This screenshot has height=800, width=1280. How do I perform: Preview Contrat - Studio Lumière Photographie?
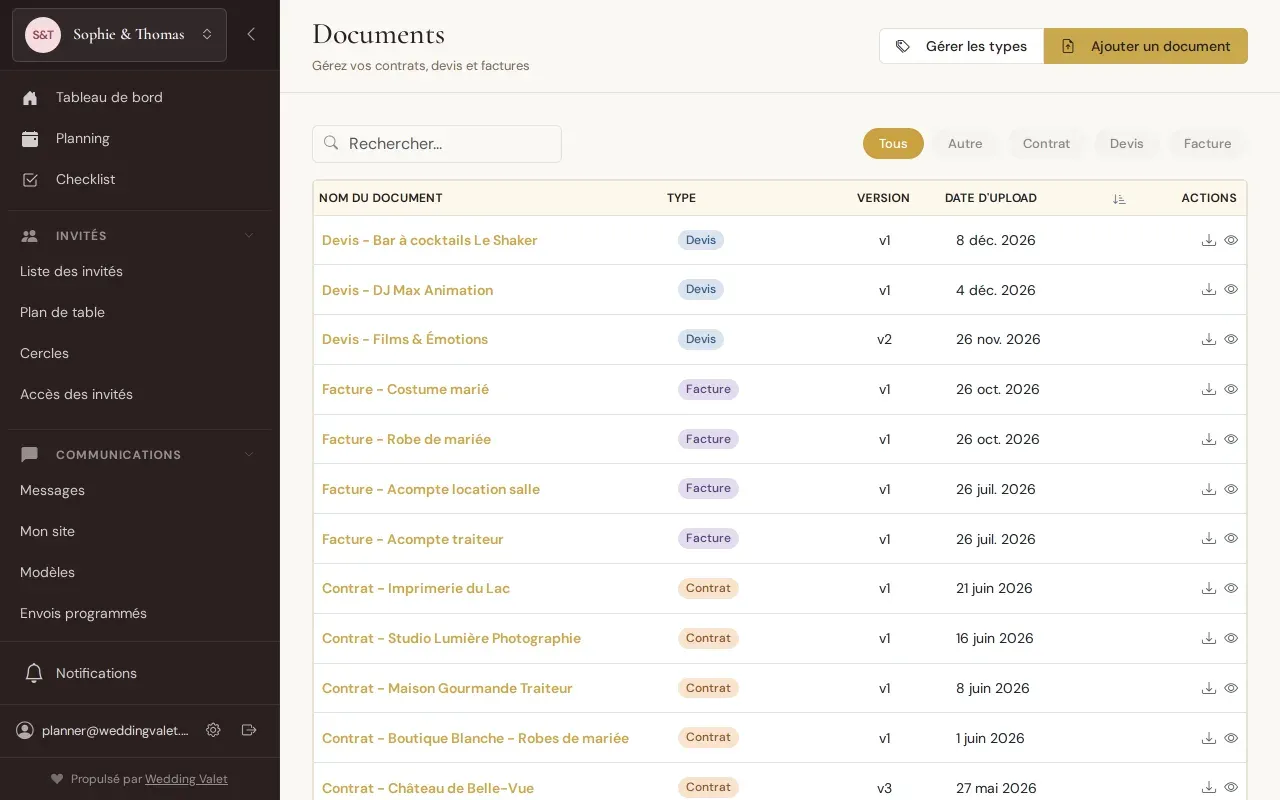coord(1231,638)
